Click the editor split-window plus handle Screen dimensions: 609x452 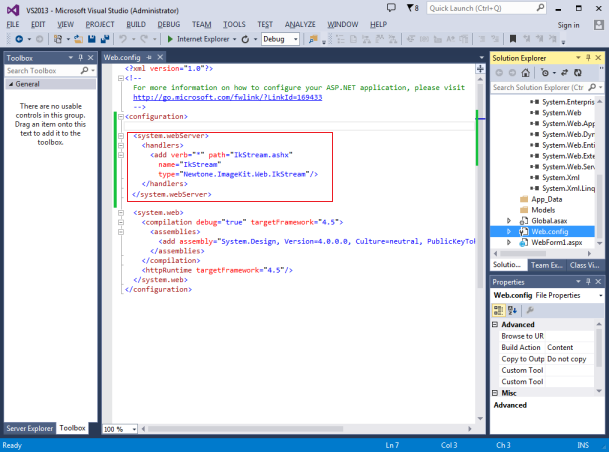click(480, 69)
